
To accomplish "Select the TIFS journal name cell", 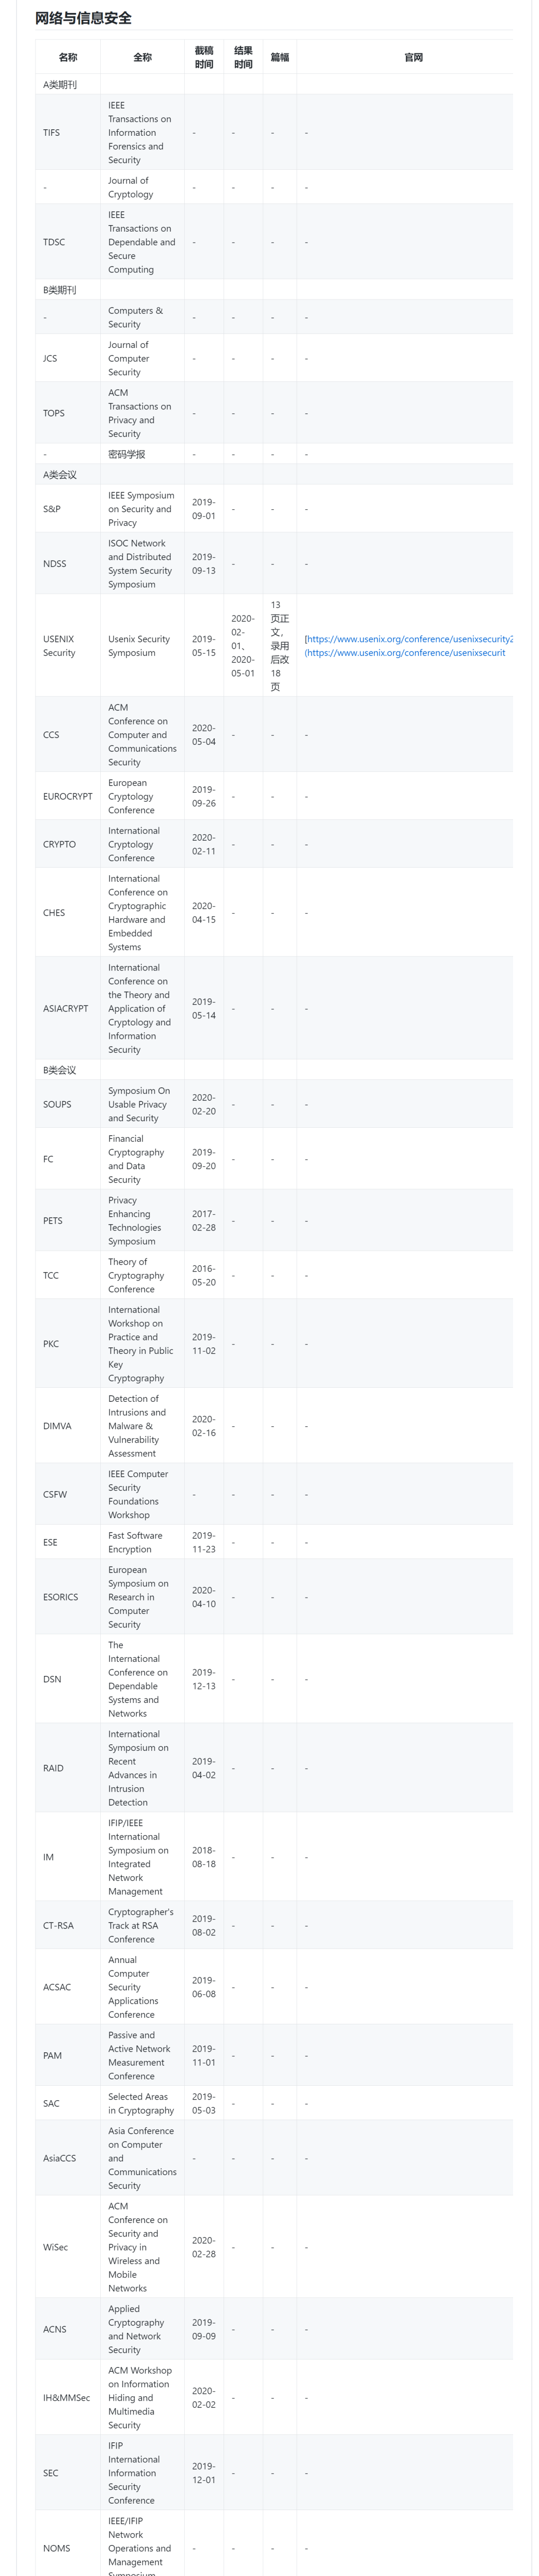I will (x=52, y=133).
